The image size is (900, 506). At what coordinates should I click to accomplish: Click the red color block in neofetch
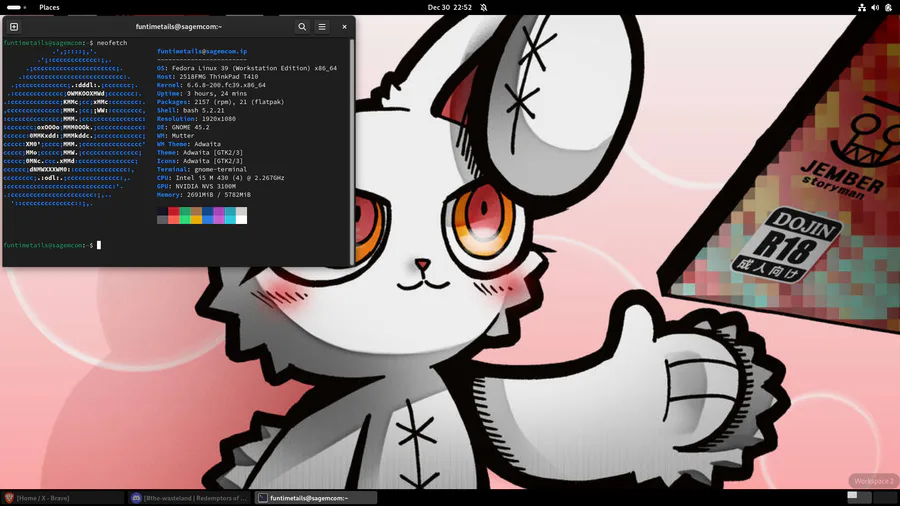(173, 212)
